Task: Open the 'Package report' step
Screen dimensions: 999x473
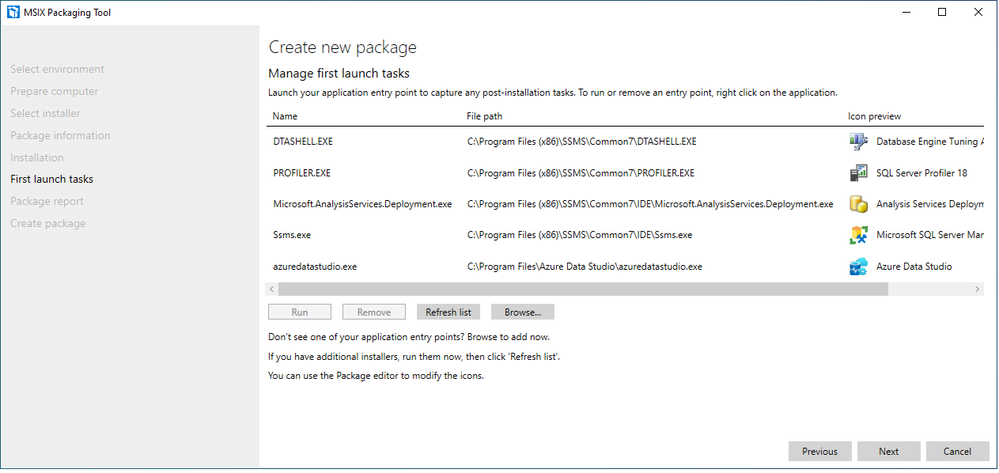Action: point(47,201)
